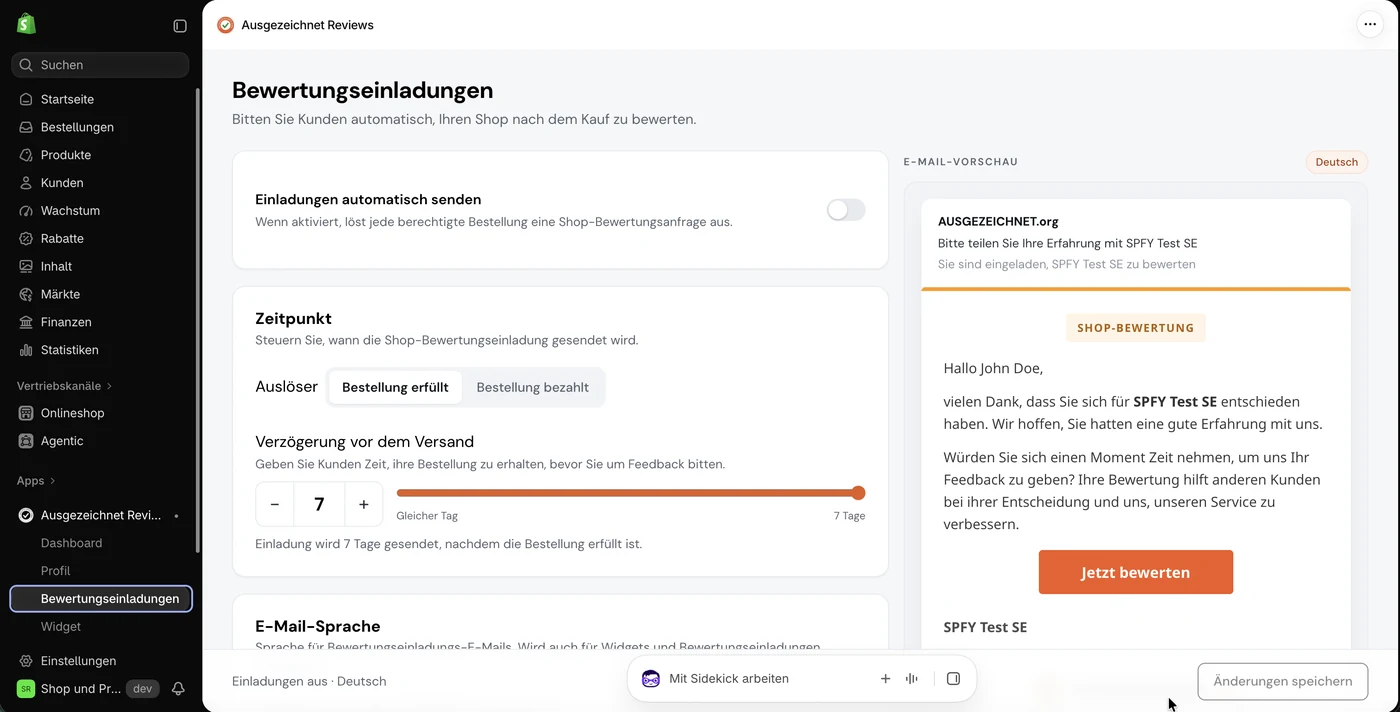Expand the Vertriebskanäle section
The image size is (1400, 712).
pos(65,386)
